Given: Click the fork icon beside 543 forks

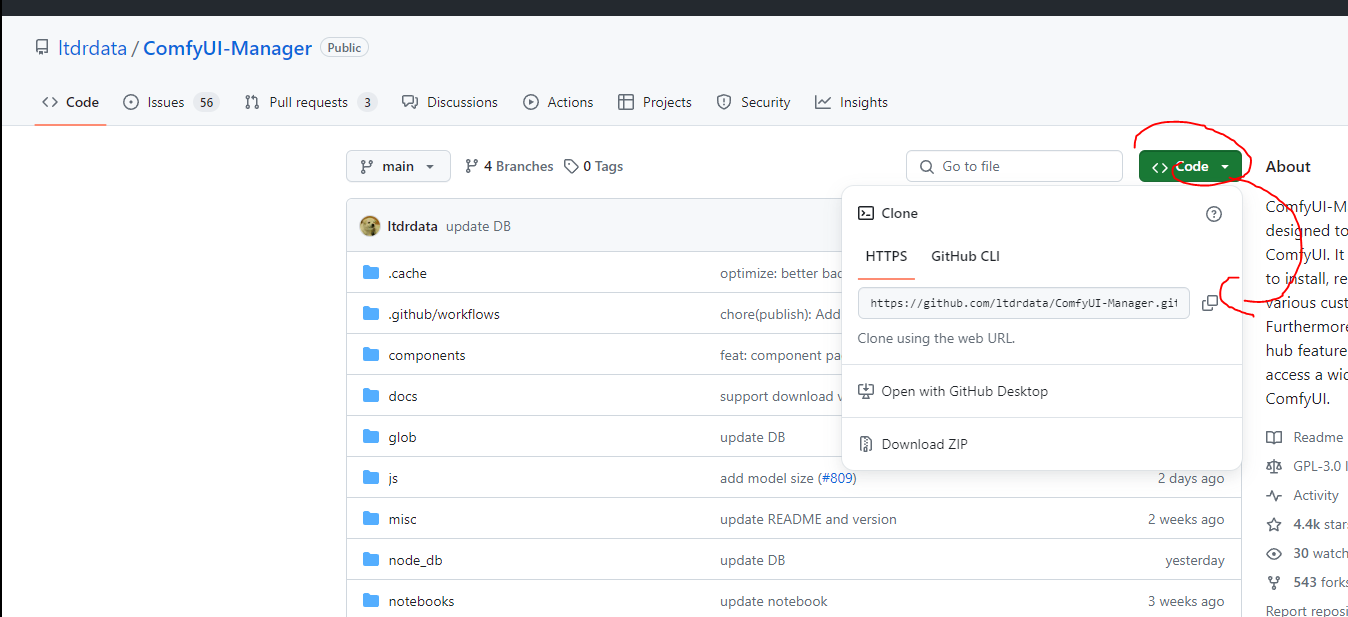Looking at the screenshot, I should 1274,582.
